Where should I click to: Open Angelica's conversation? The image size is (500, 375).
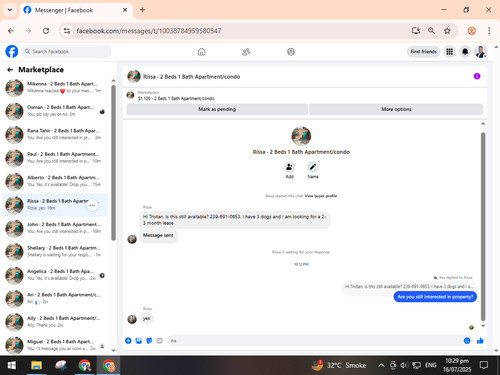point(55,275)
